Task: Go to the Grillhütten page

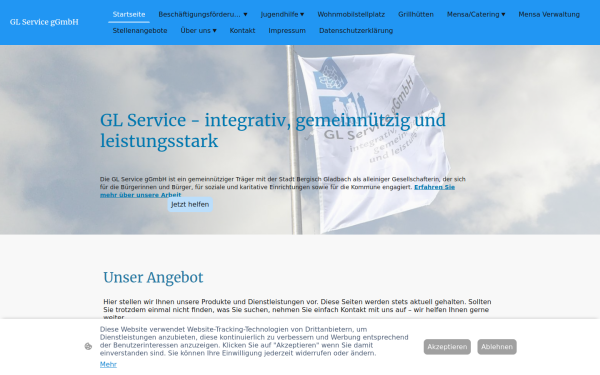Action: pyautogui.click(x=416, y=15)
